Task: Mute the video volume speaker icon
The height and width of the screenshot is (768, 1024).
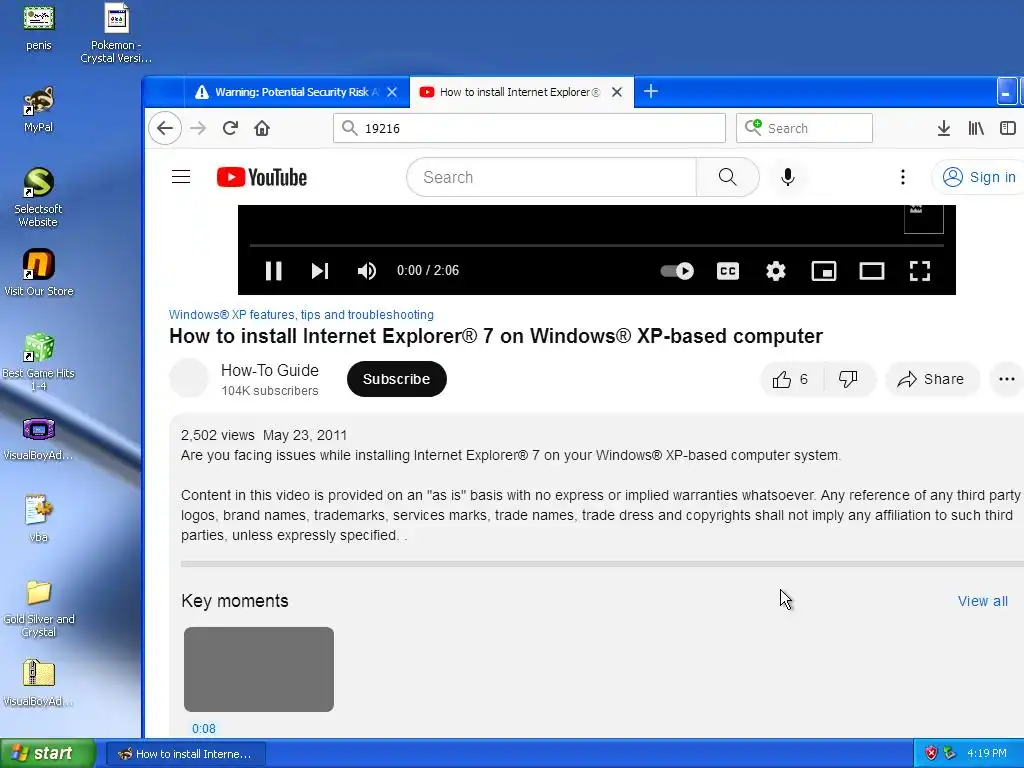Action: [366, 270]
